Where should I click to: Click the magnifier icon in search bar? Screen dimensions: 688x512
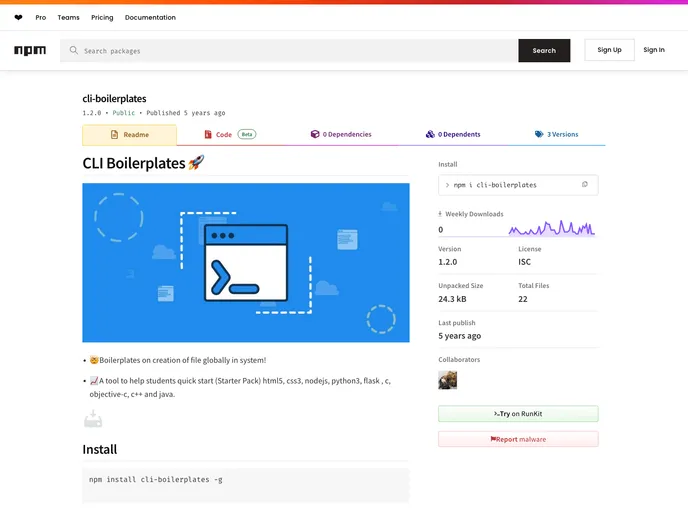click(x=74, y=50)
